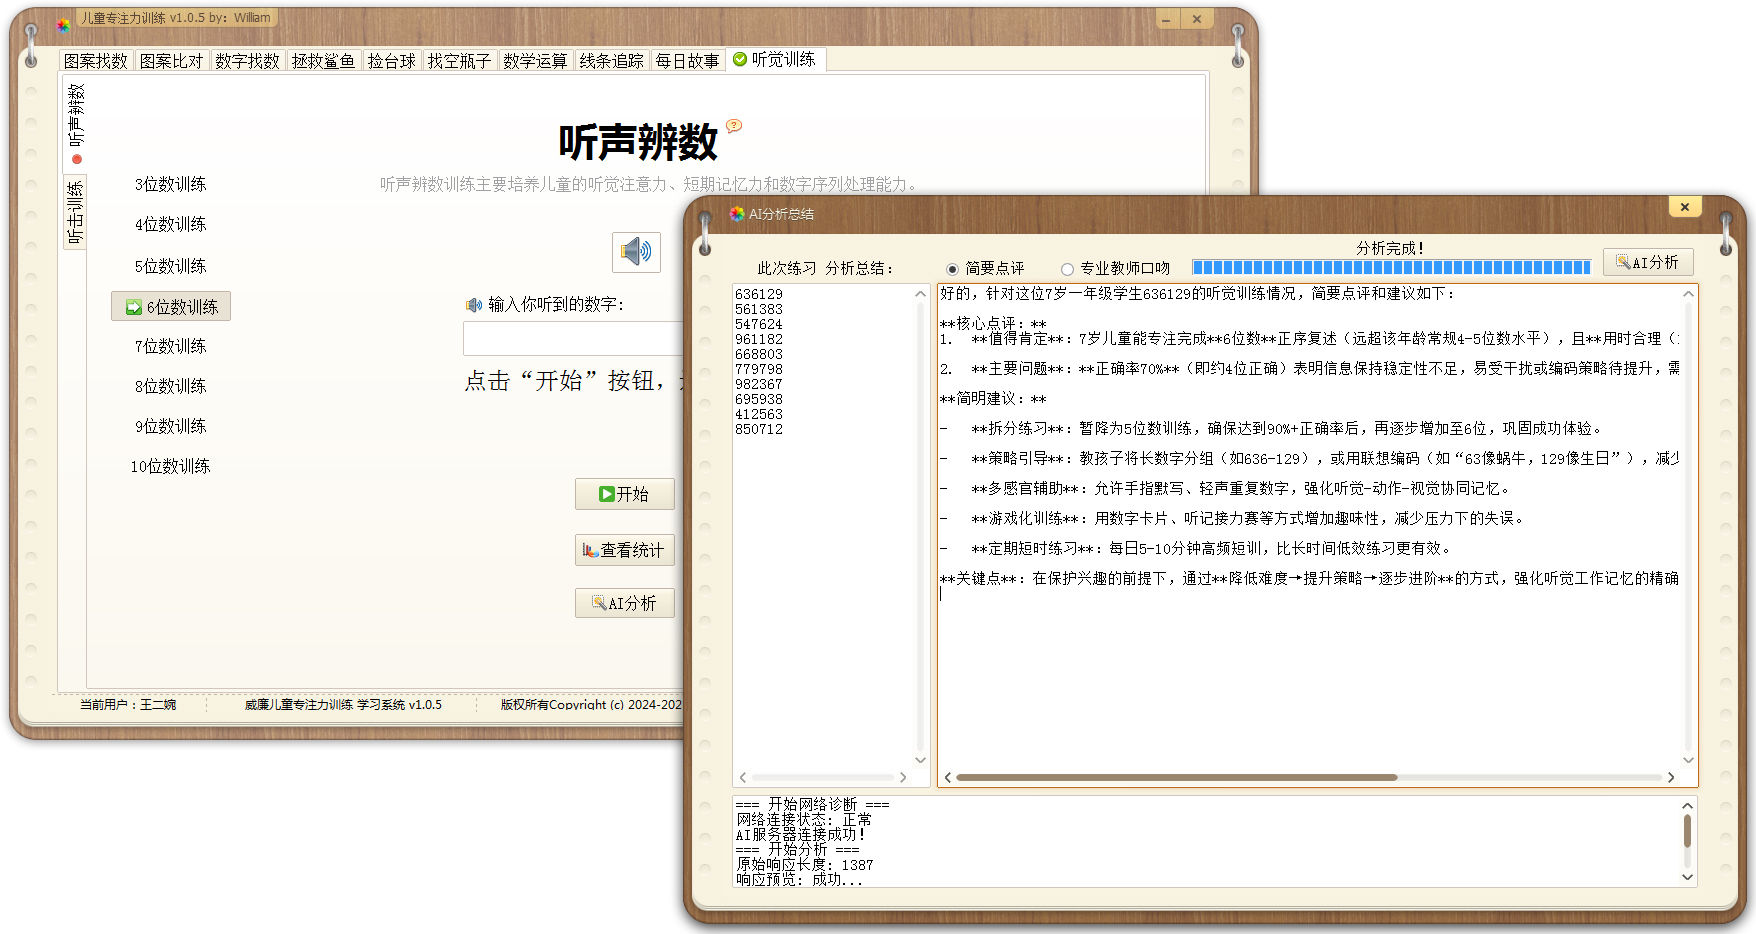Click the chart icon on 查看统计 button
1756x934 pixels.
[x=589, y=550]
